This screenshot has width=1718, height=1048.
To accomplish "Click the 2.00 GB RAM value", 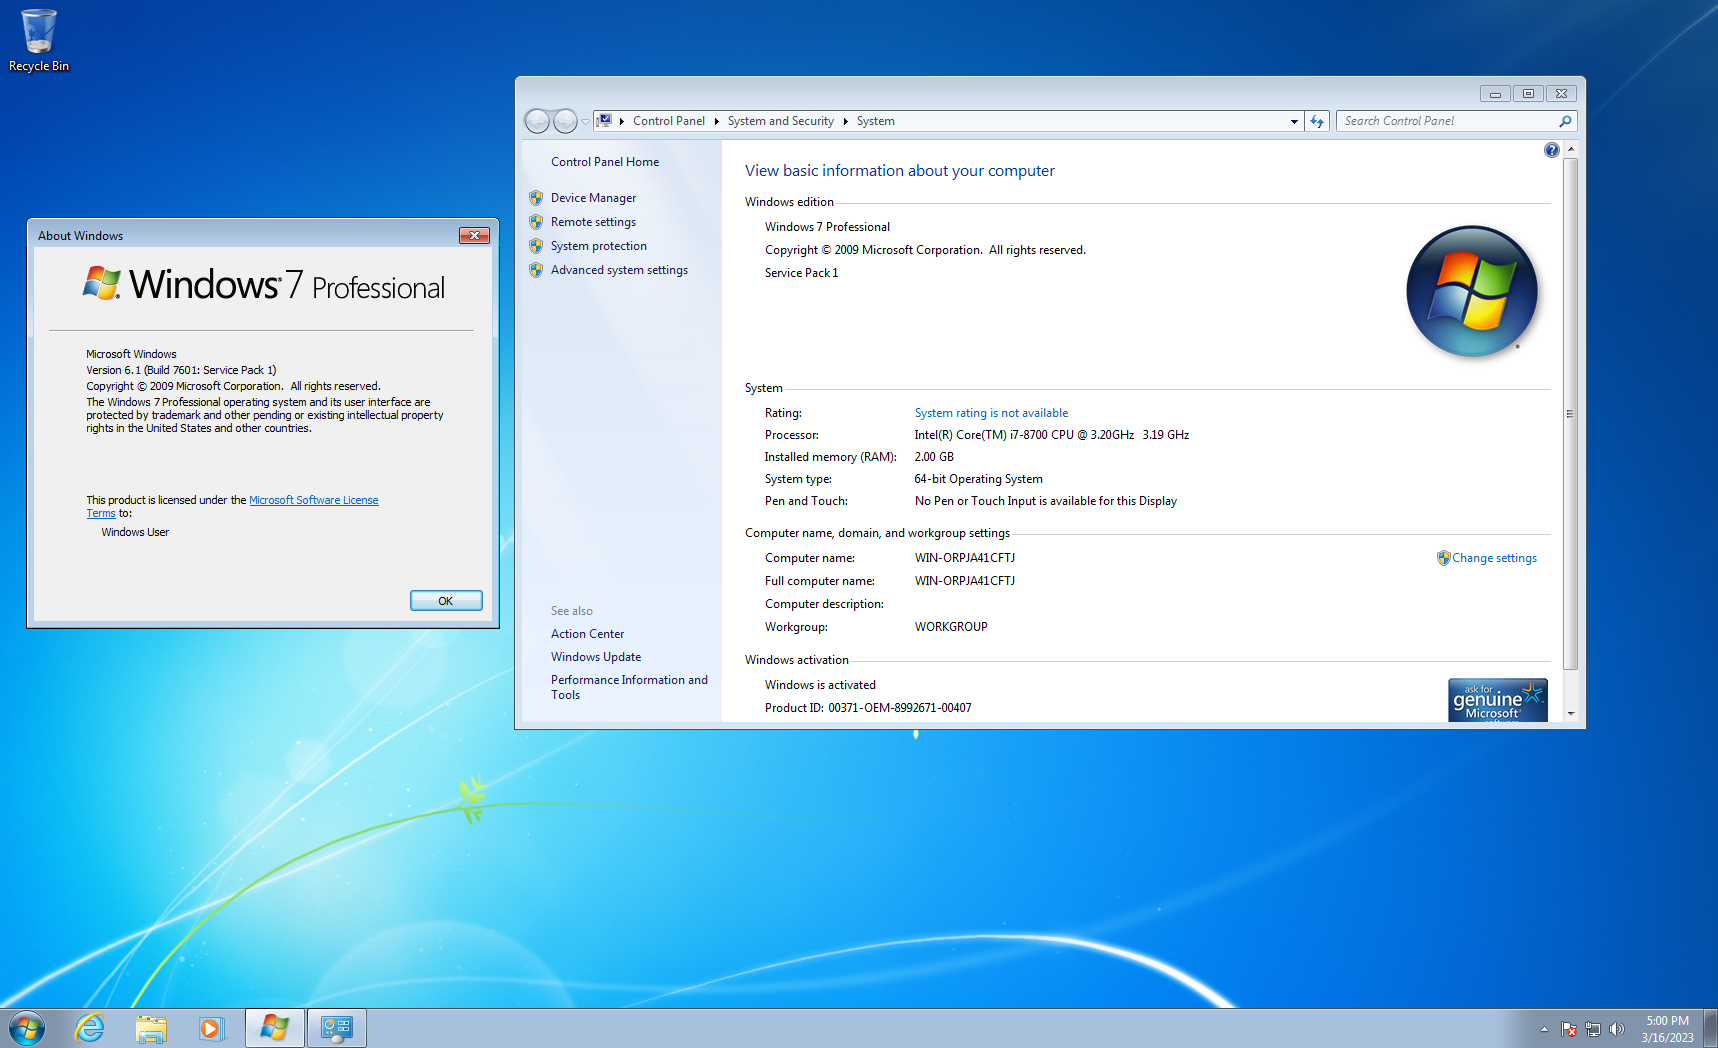I will pyautogui.click(x=934, y=457).
